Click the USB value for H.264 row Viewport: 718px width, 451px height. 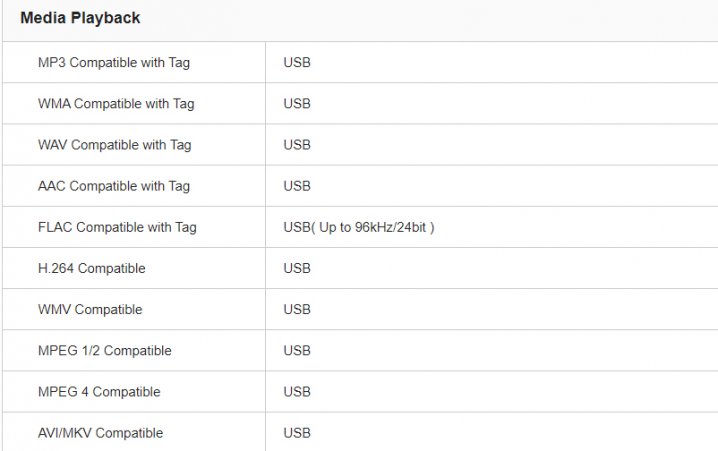(x=297, y=268)
